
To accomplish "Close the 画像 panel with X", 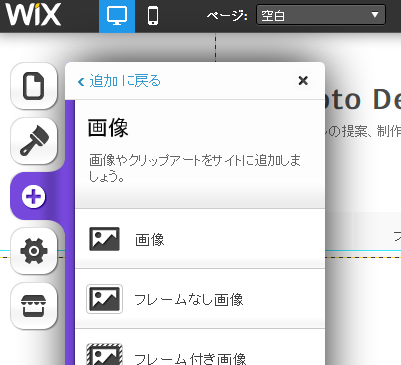I will (303, 80).
